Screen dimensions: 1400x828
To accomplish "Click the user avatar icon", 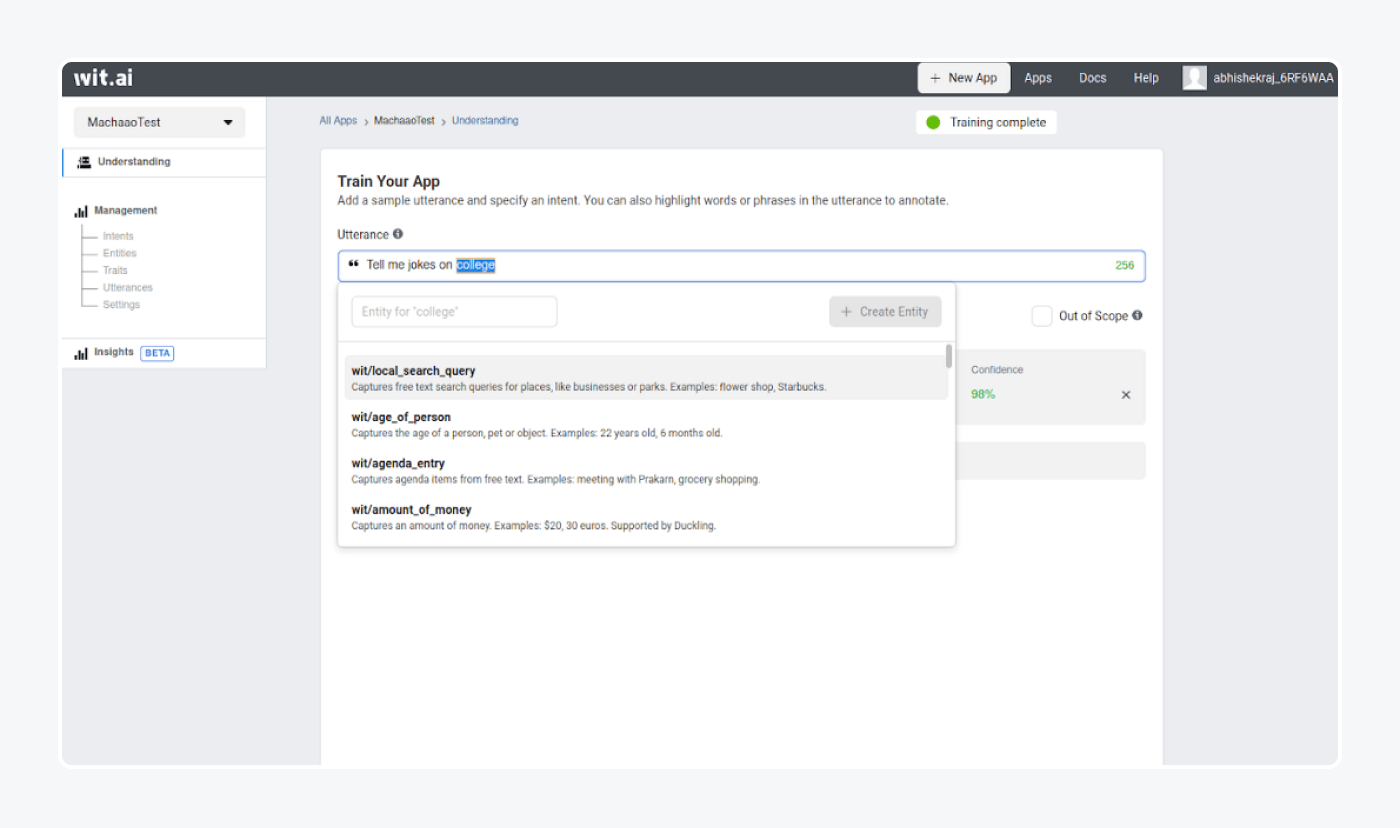I will click(1194, 78).
